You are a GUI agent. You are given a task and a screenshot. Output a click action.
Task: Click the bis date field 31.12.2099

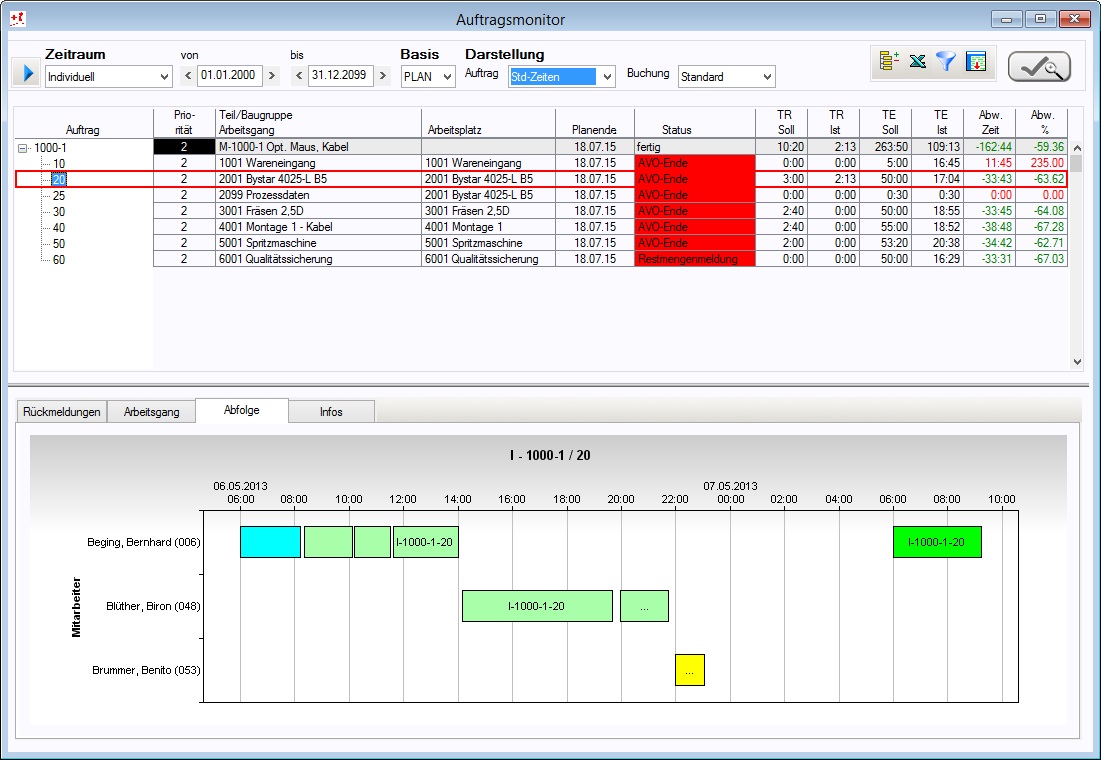341,75
